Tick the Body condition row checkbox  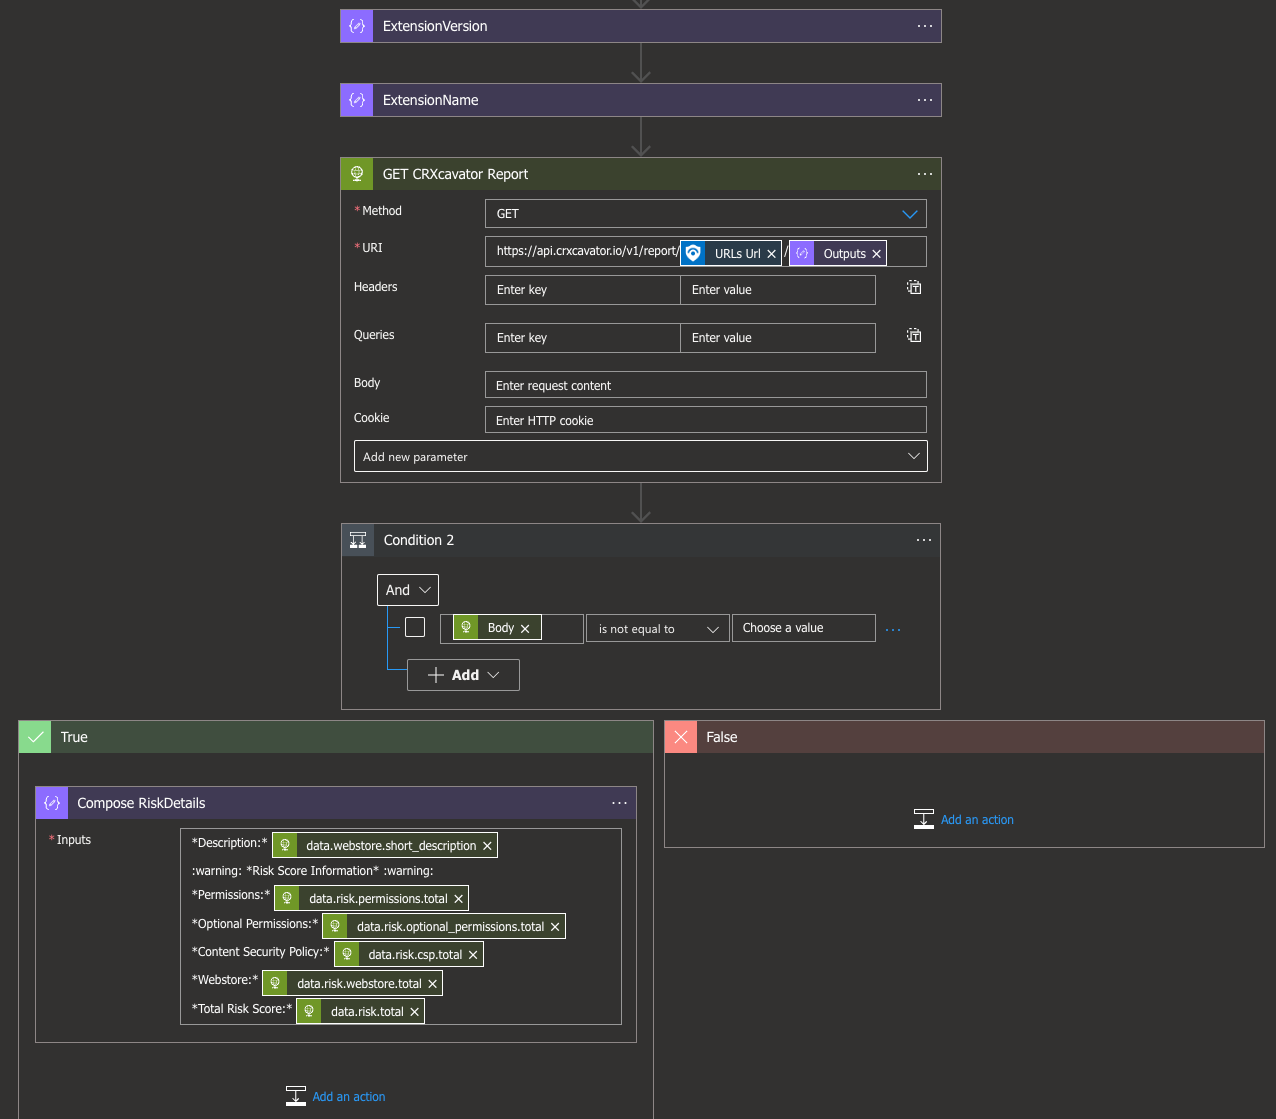tap(415, 628)
